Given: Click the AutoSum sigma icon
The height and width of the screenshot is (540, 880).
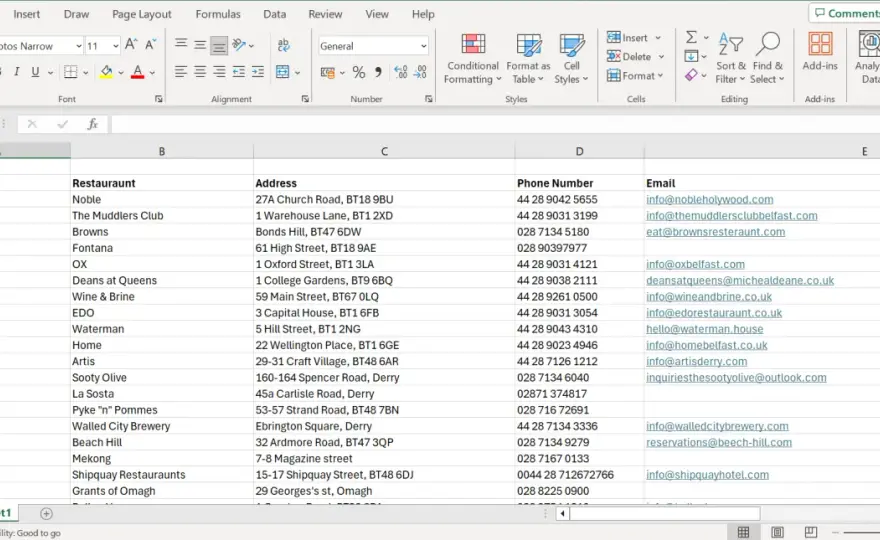Looking at the screenshot, I should point(691,38).
